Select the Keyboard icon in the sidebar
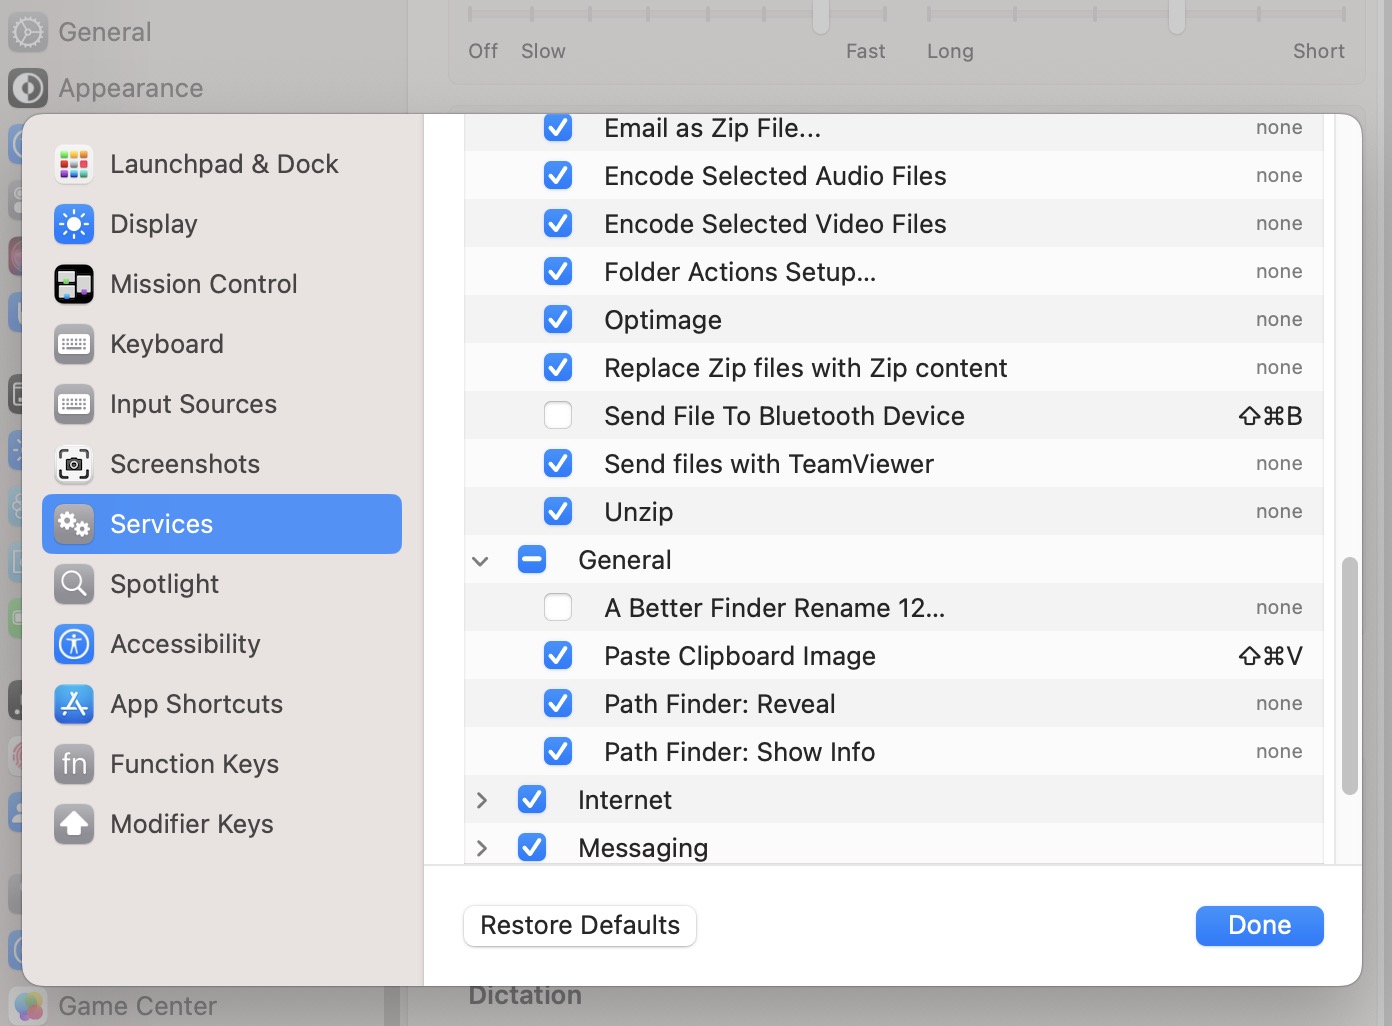This screenshot has height=1026, width=1392. [73, 344]
